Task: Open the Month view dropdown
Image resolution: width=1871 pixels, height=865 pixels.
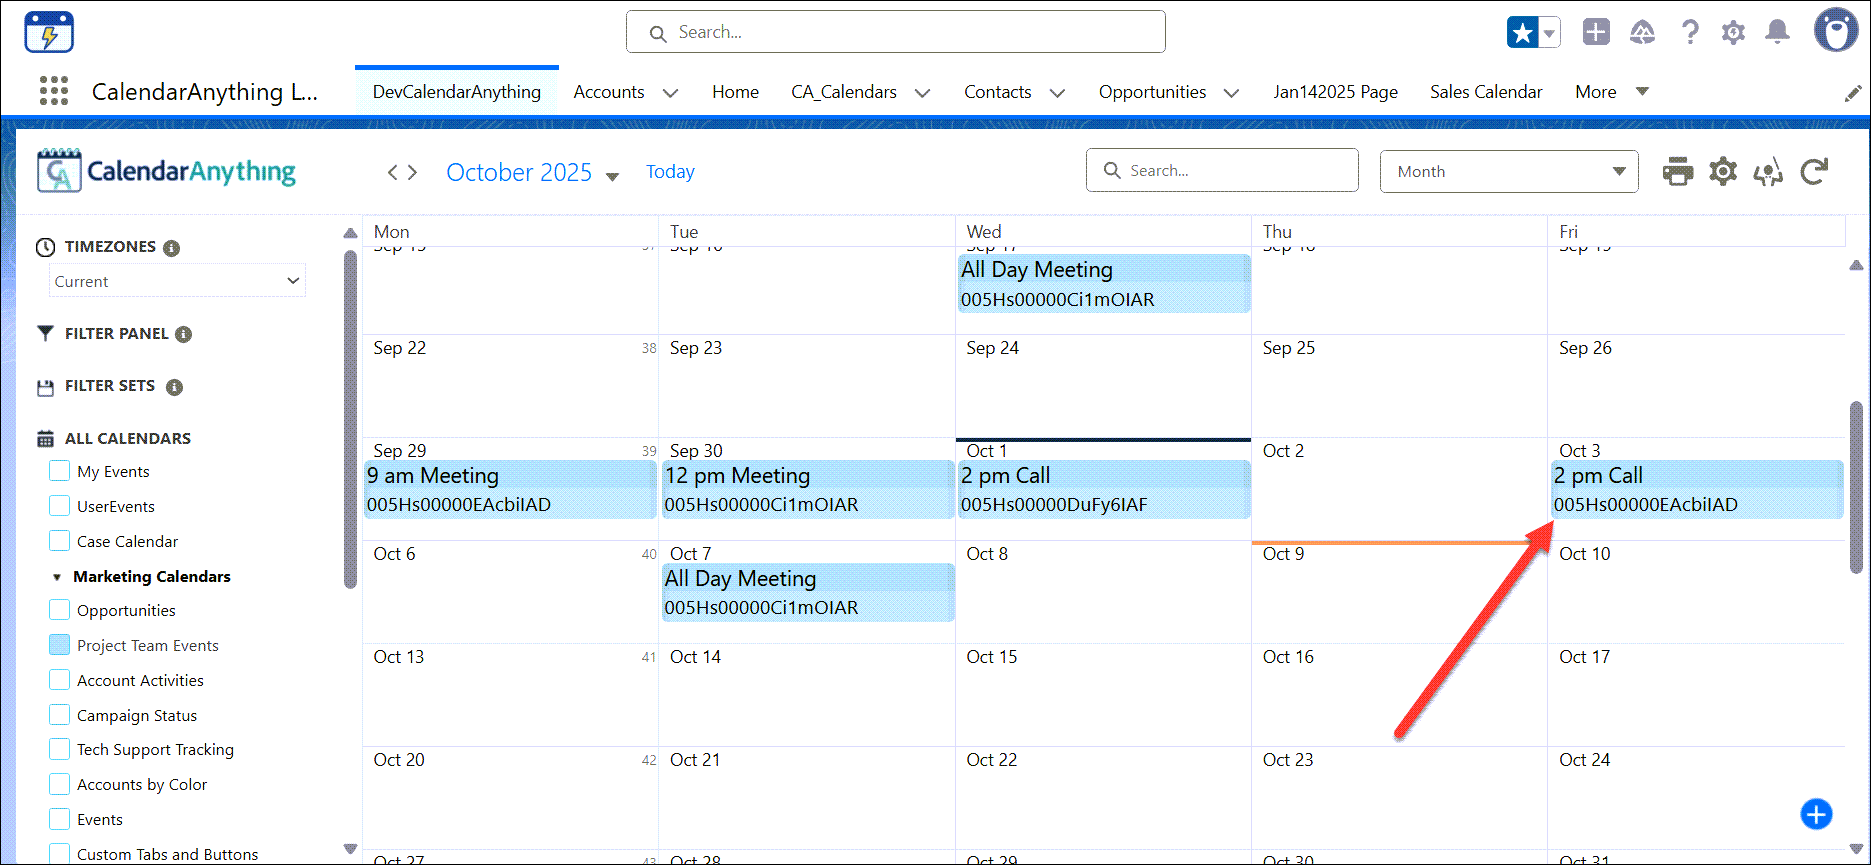Action: pos(1508,172)
